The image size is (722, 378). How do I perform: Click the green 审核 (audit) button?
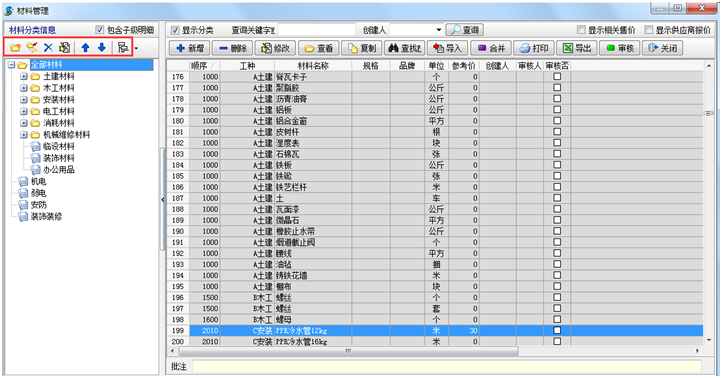coord(620,48)
